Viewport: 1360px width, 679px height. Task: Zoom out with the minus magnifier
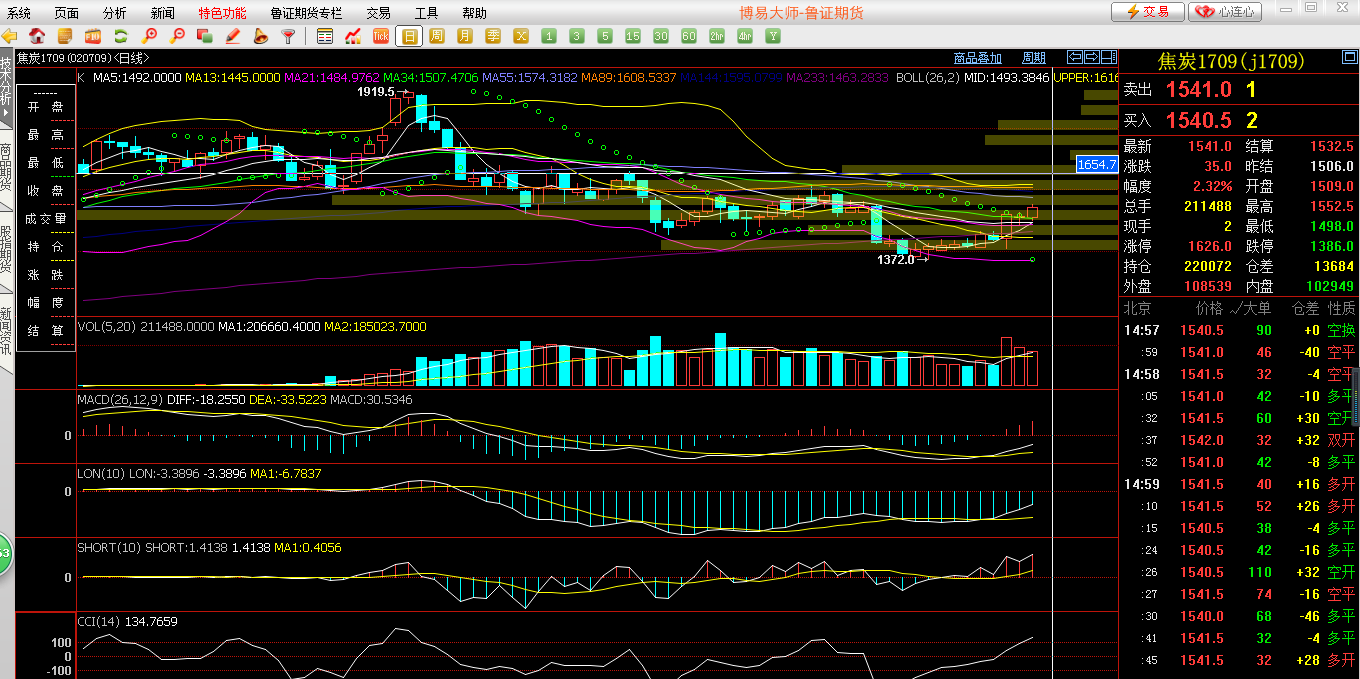178,36
